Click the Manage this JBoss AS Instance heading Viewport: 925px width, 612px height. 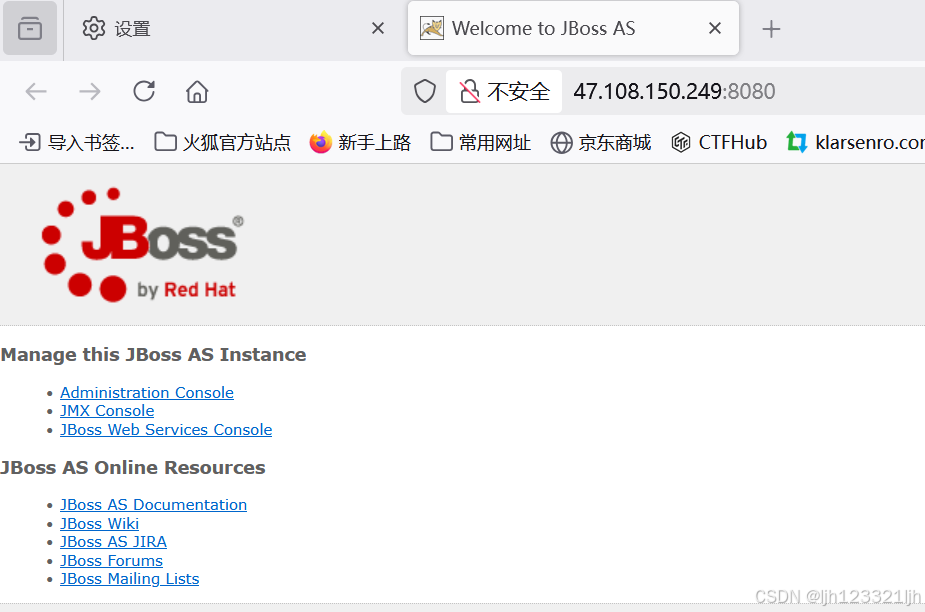[x=153, y=355]
